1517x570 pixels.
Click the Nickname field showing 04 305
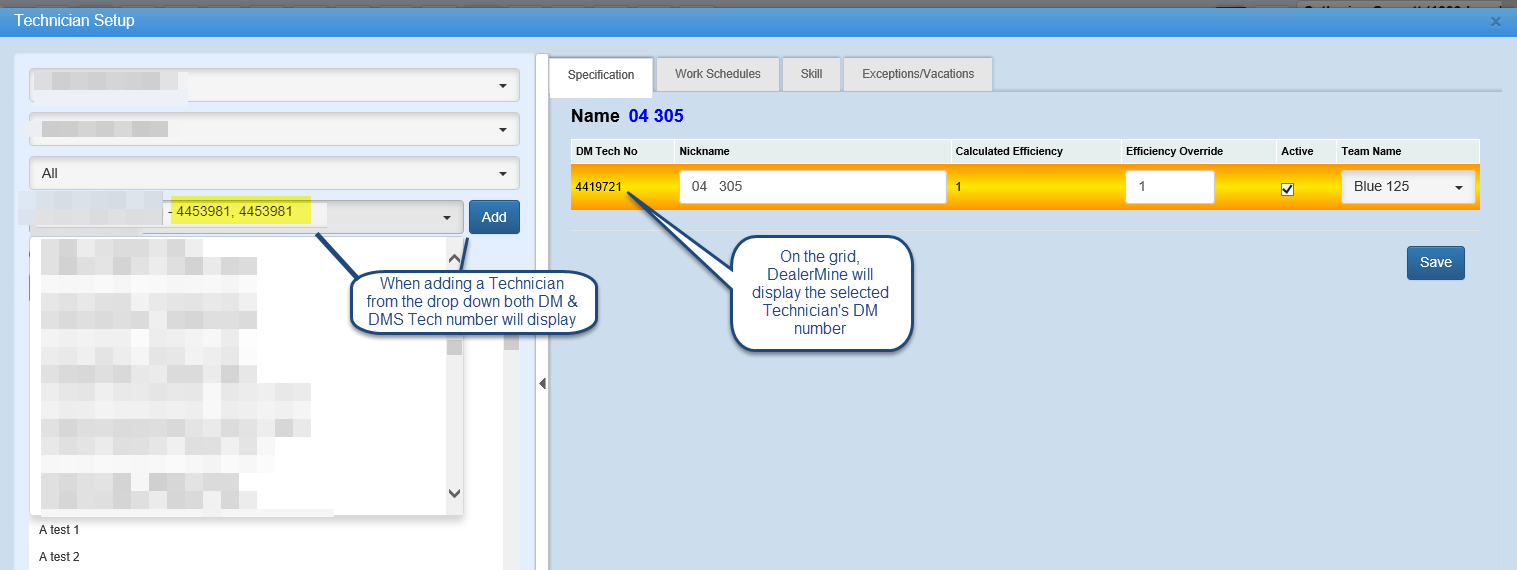click(x=812, y=187)
